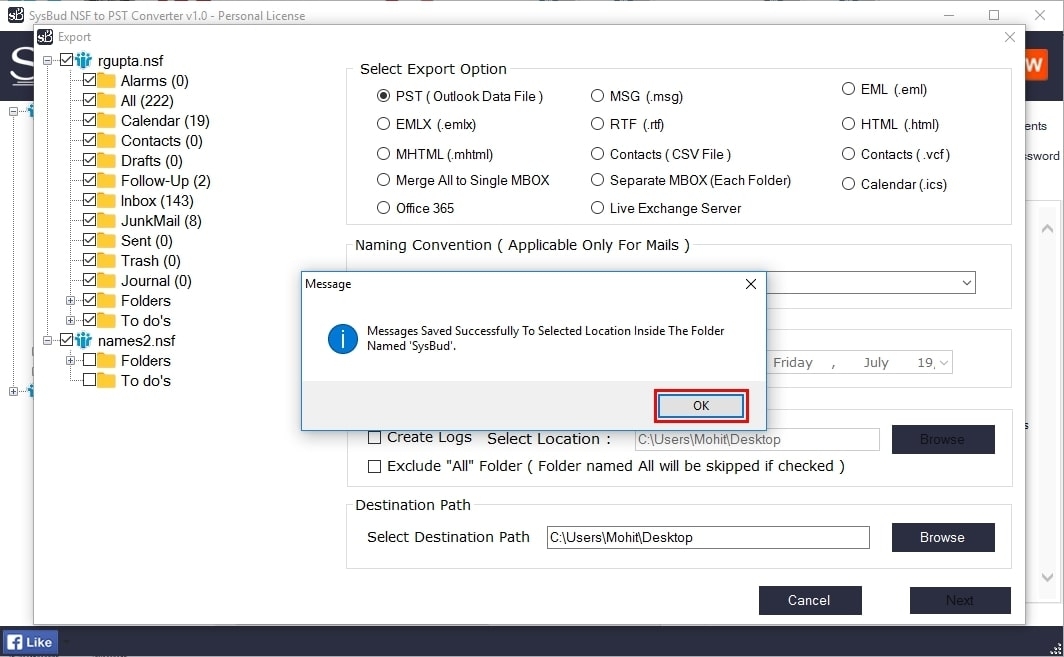The image size is (1064, 657).
Task: Select the Live Exchange Server option
Action: coord(597,208)
